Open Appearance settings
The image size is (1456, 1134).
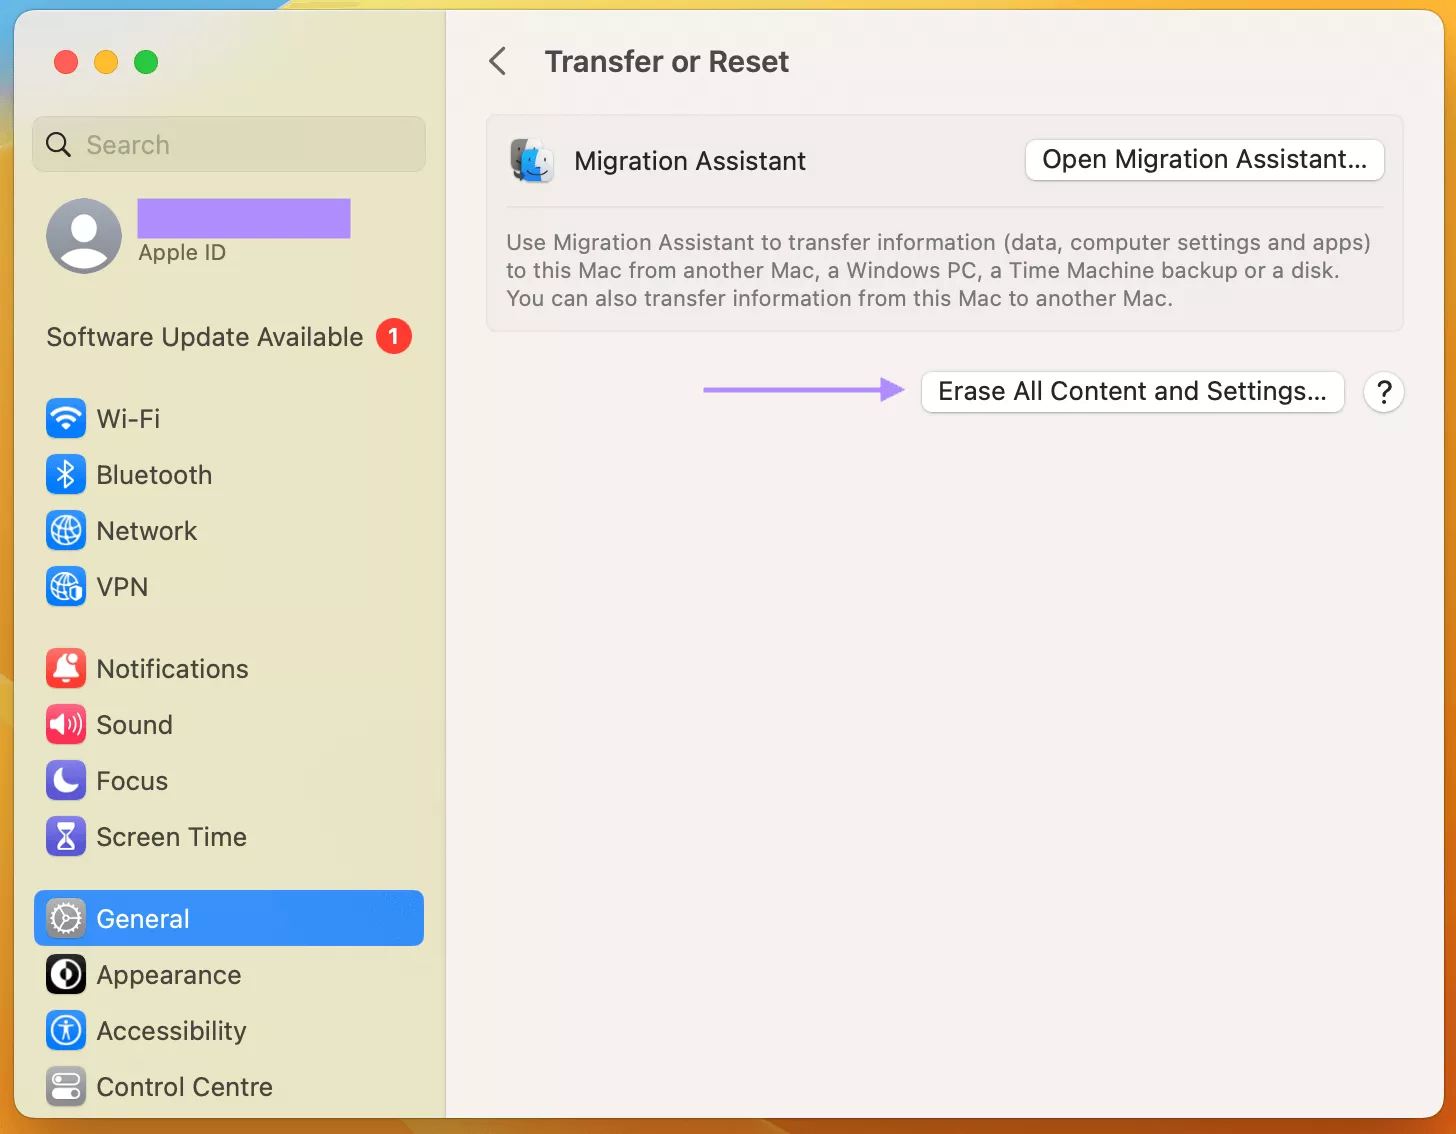click(168, 974)
